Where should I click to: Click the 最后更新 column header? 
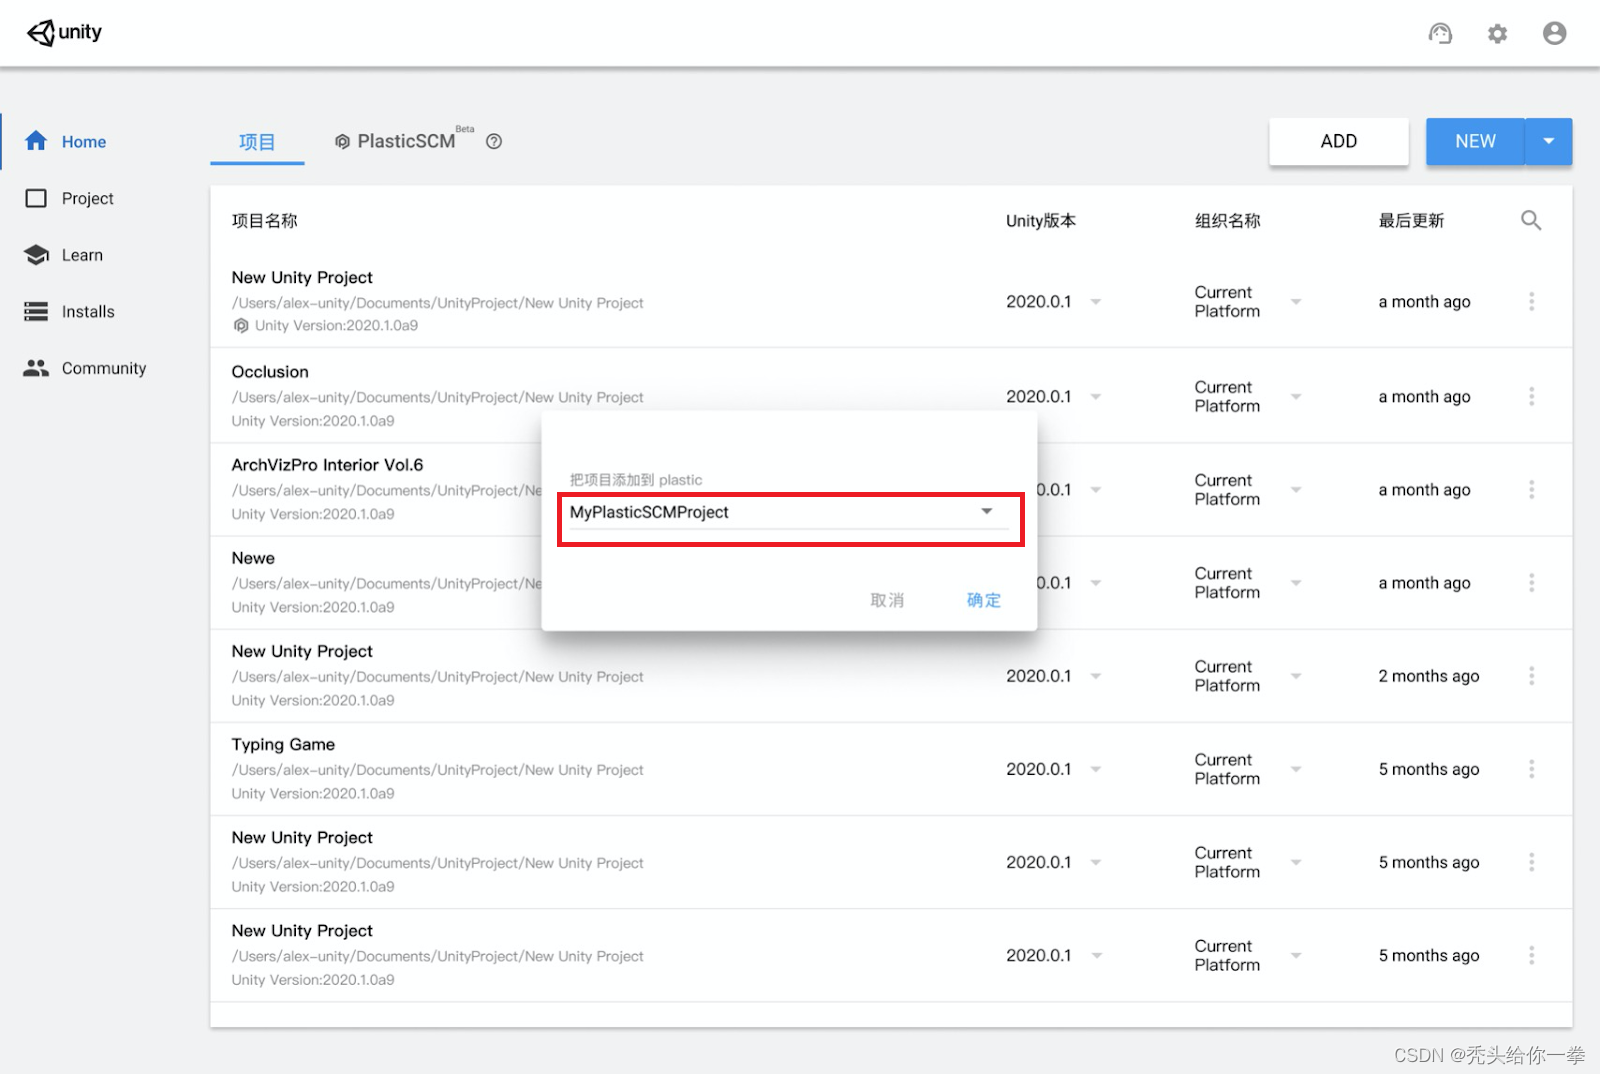1411,220
